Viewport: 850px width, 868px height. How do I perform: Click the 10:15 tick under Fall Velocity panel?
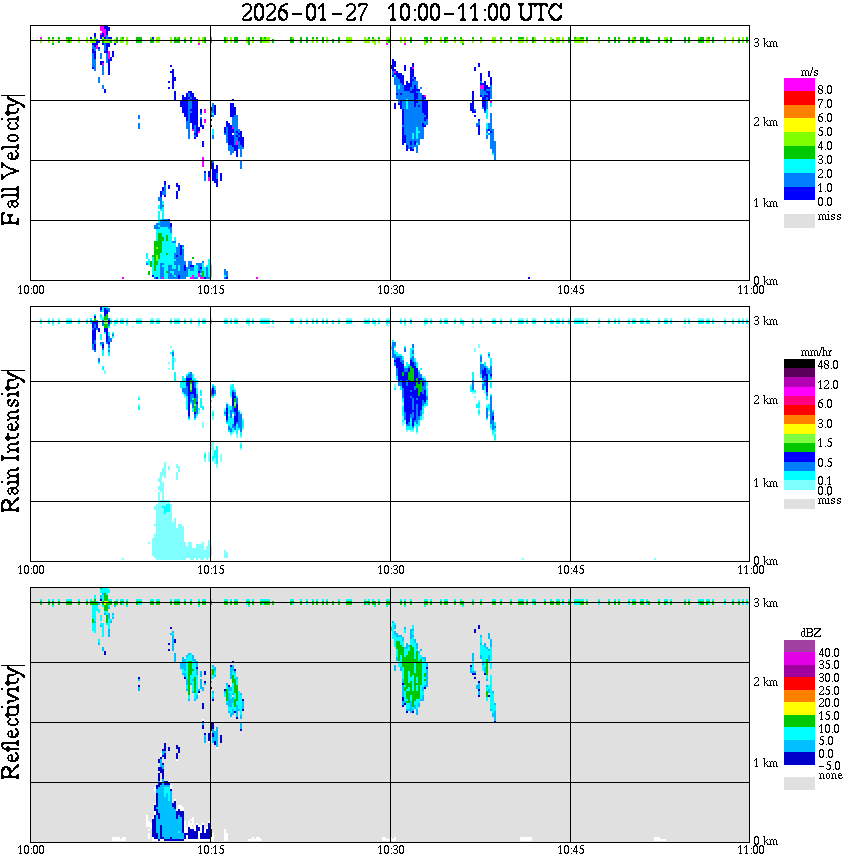coord(211,290)
